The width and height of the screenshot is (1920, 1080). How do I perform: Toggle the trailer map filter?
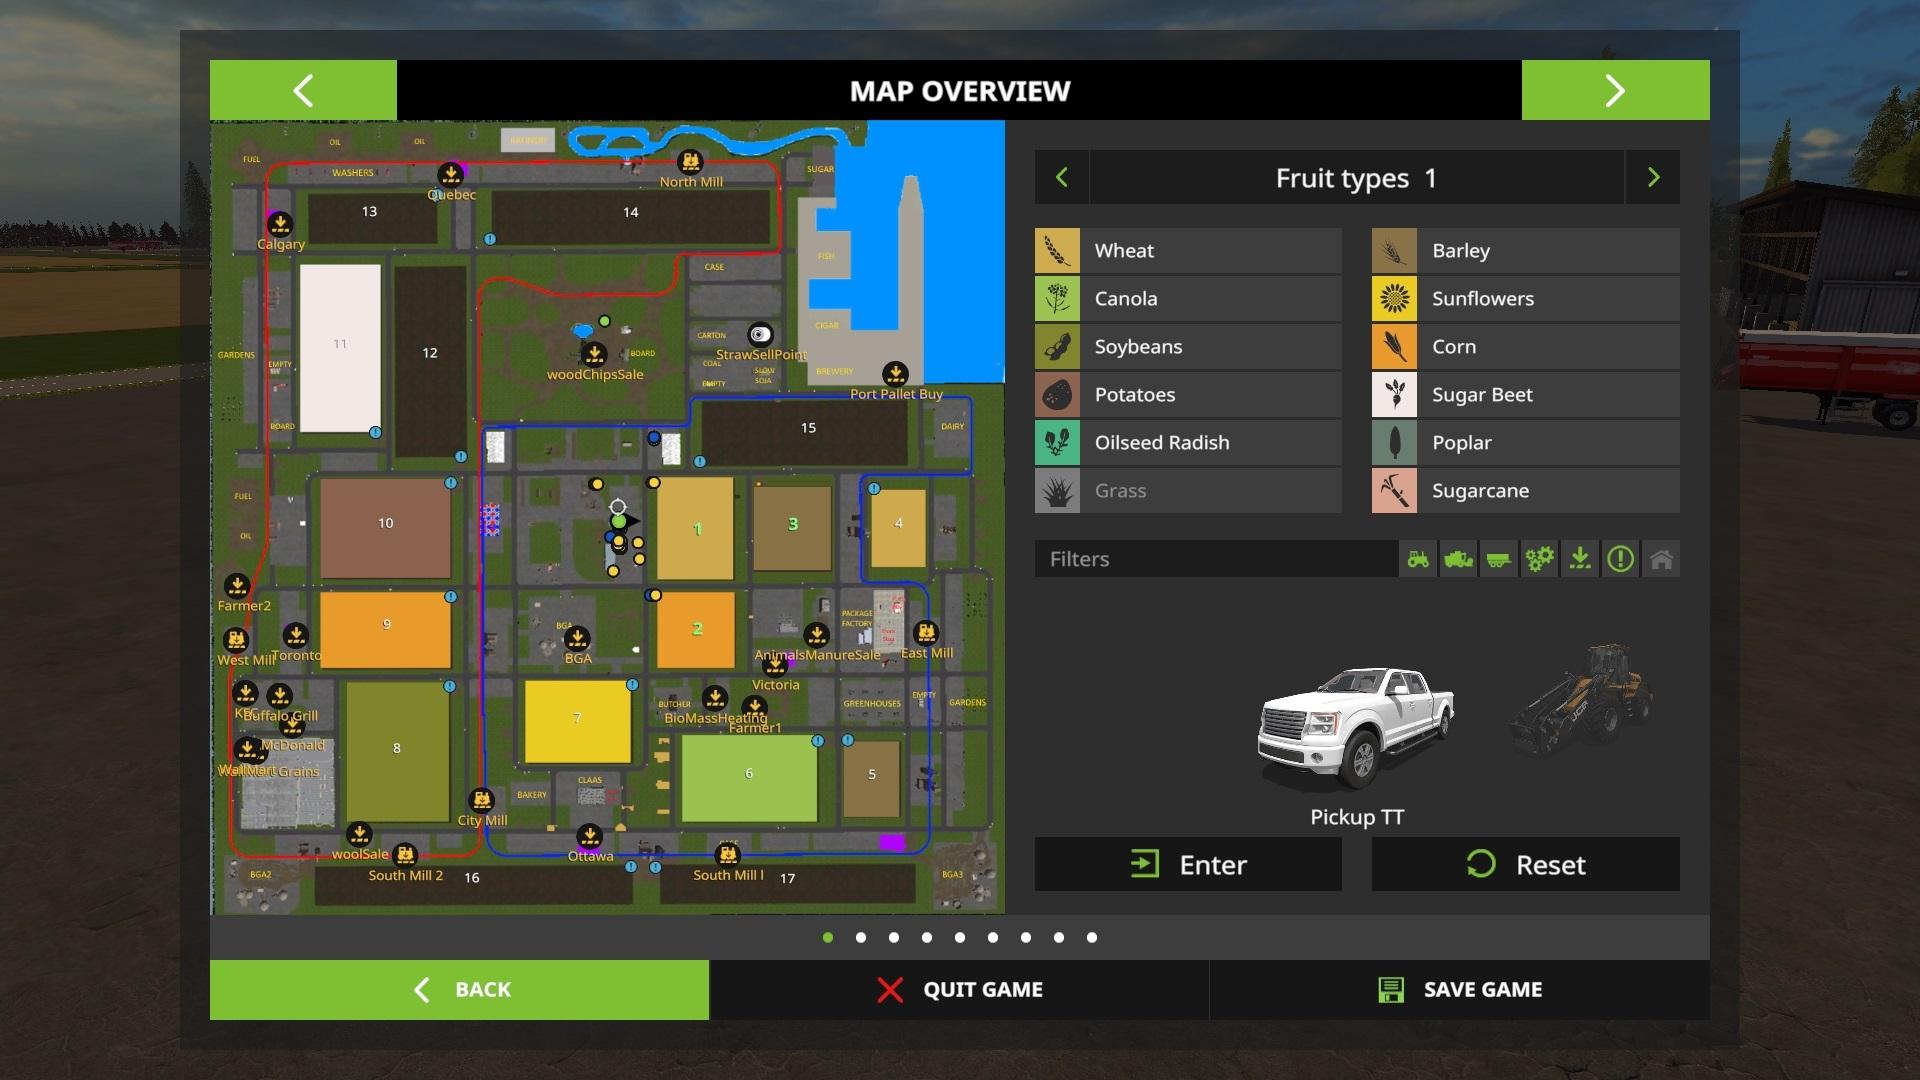pyautogui.click(x=1498, y=559)
